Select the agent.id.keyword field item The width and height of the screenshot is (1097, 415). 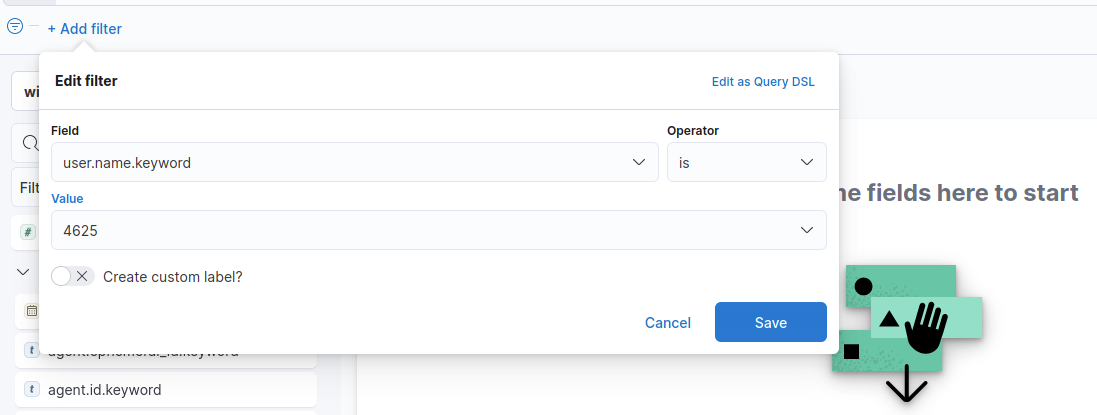click(x=166, y=390)
